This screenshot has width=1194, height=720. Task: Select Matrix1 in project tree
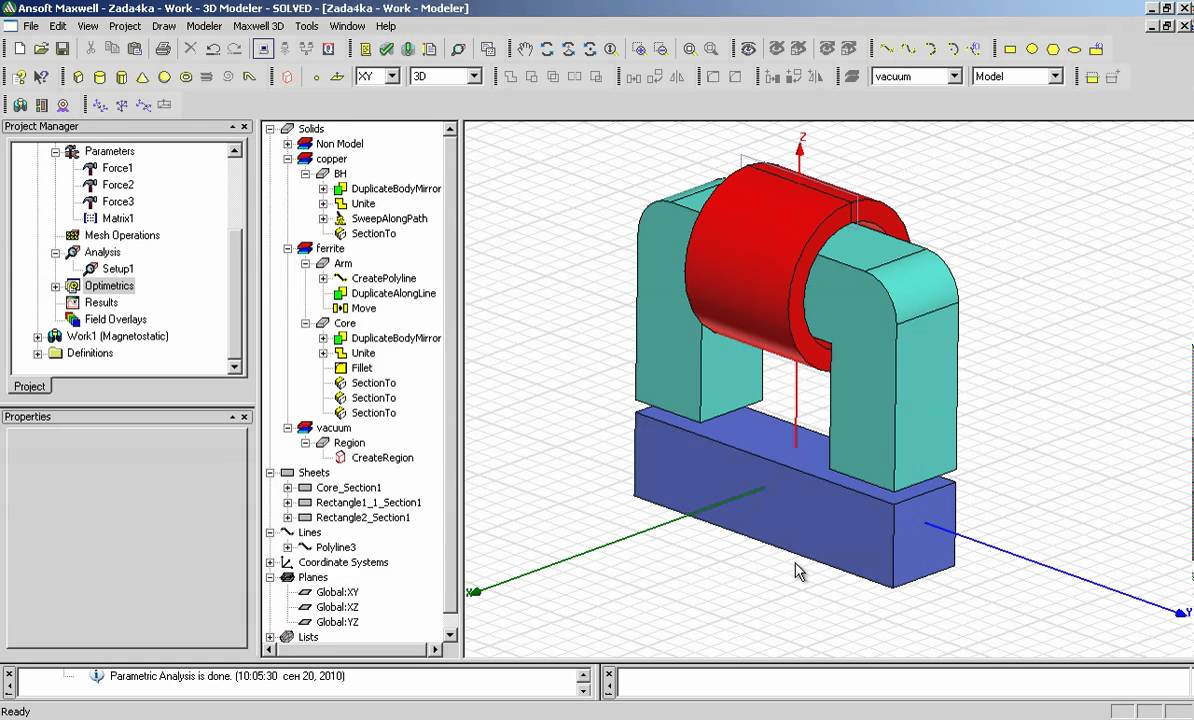pos(117,218)
